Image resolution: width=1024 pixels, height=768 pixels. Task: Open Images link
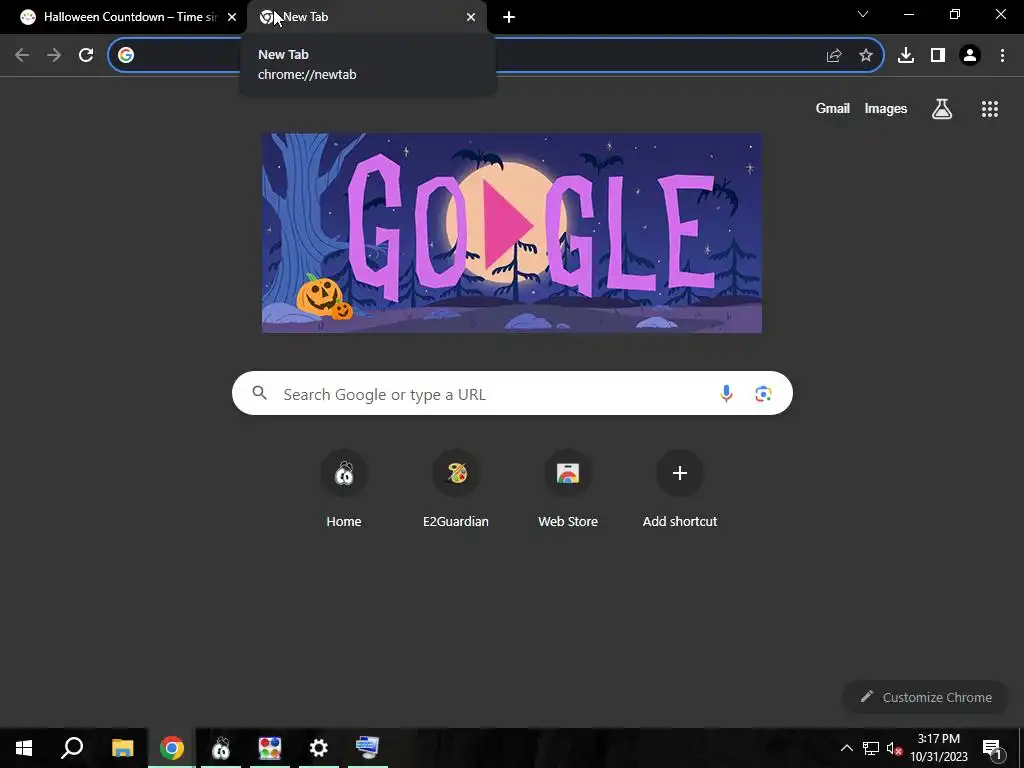coord(886,109)
